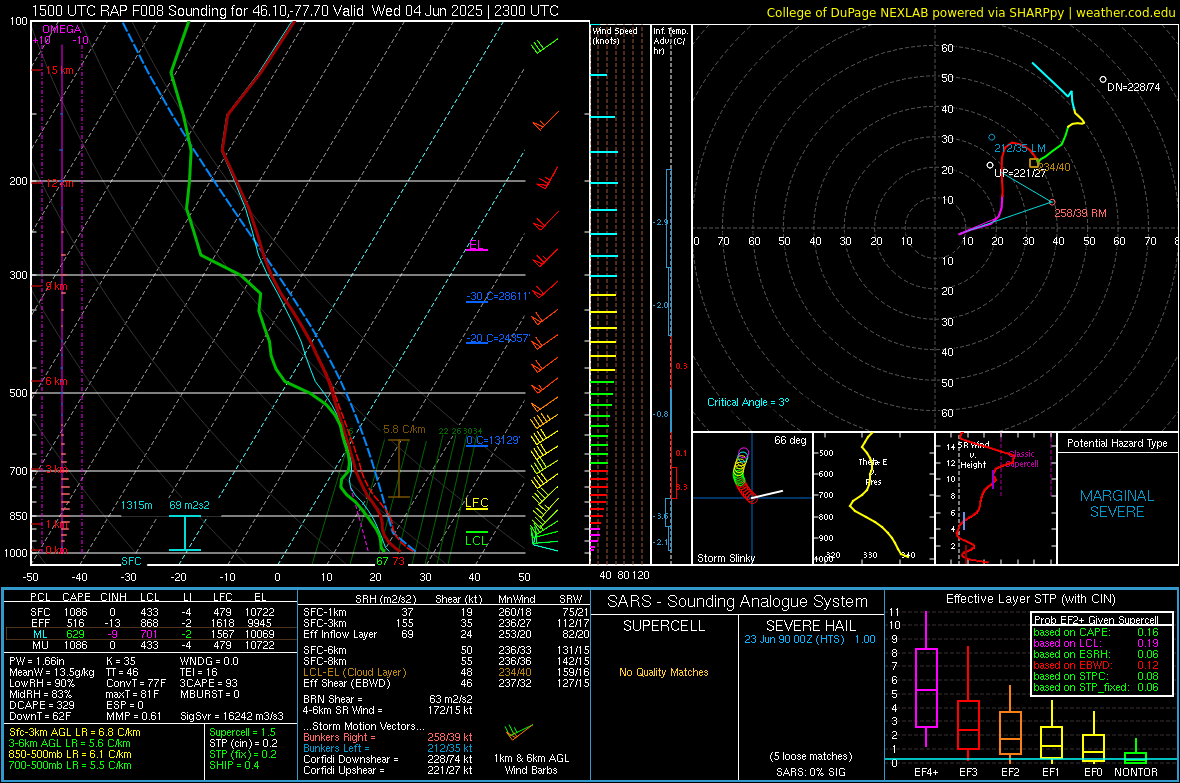Click the -30 C=28611' level label
The width and height of the screenshot is (1180, 783).
(x=498, y=296)
